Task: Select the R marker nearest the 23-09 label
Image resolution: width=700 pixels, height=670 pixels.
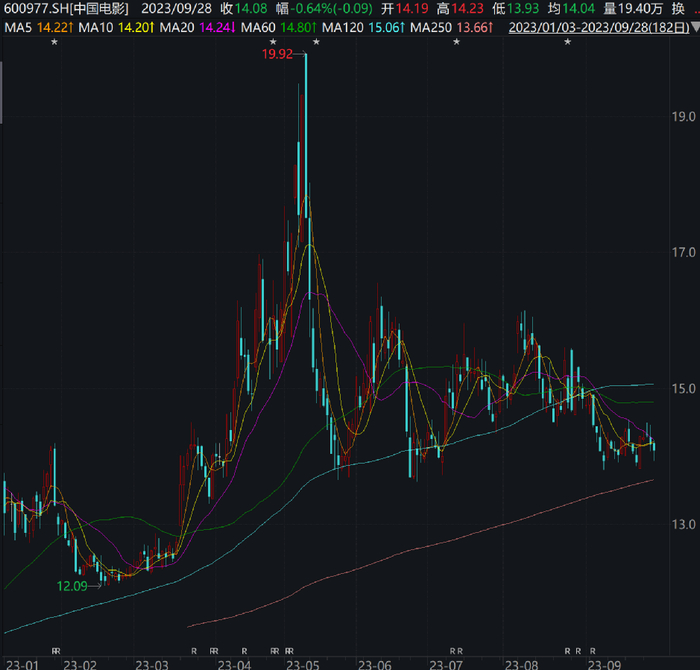Action: 593,650
